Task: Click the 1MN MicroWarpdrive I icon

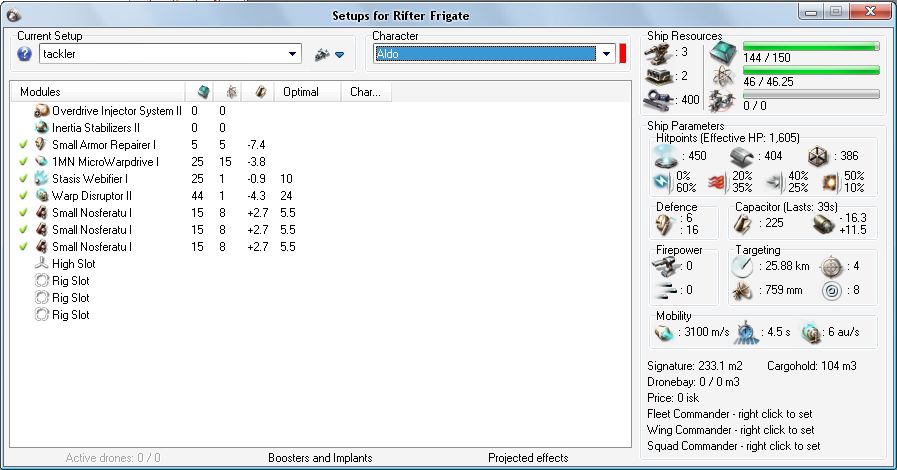Action: point(41,162)
